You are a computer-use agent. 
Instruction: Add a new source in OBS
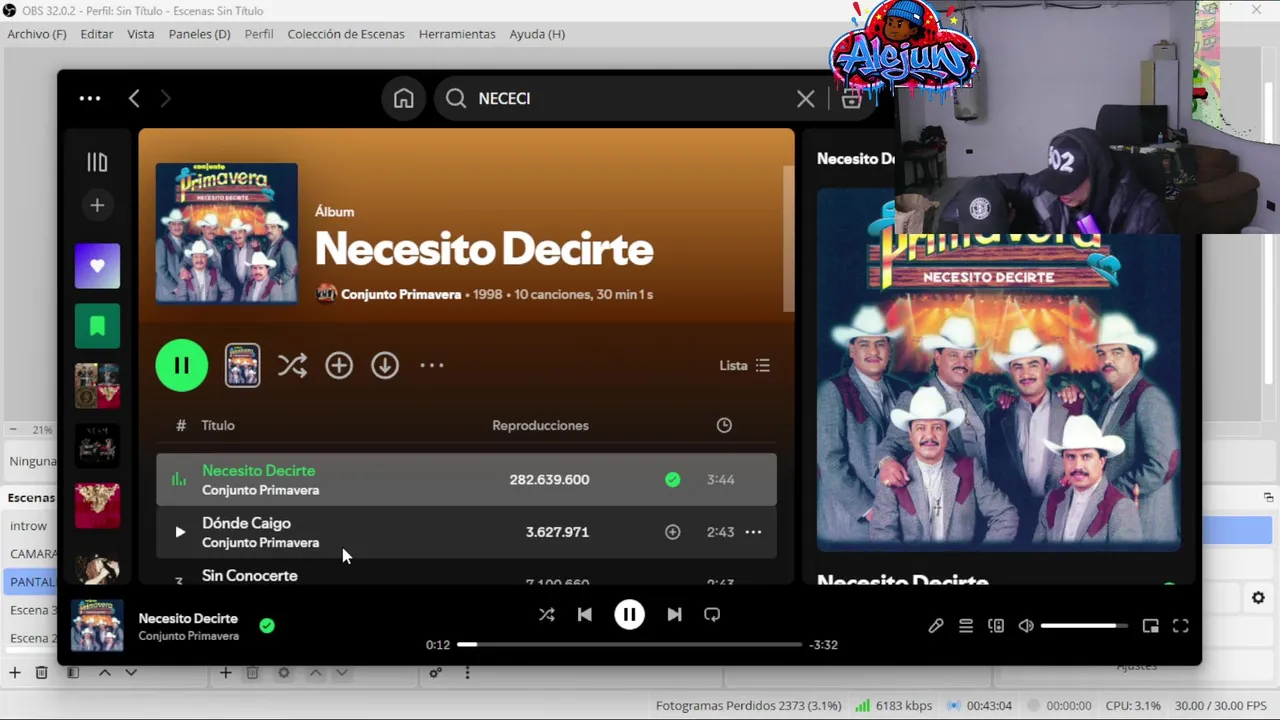(226, 673)
